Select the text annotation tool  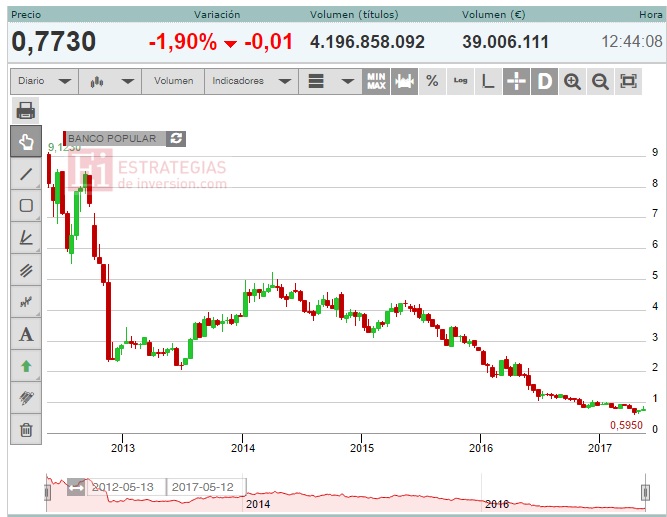point(26,334)
